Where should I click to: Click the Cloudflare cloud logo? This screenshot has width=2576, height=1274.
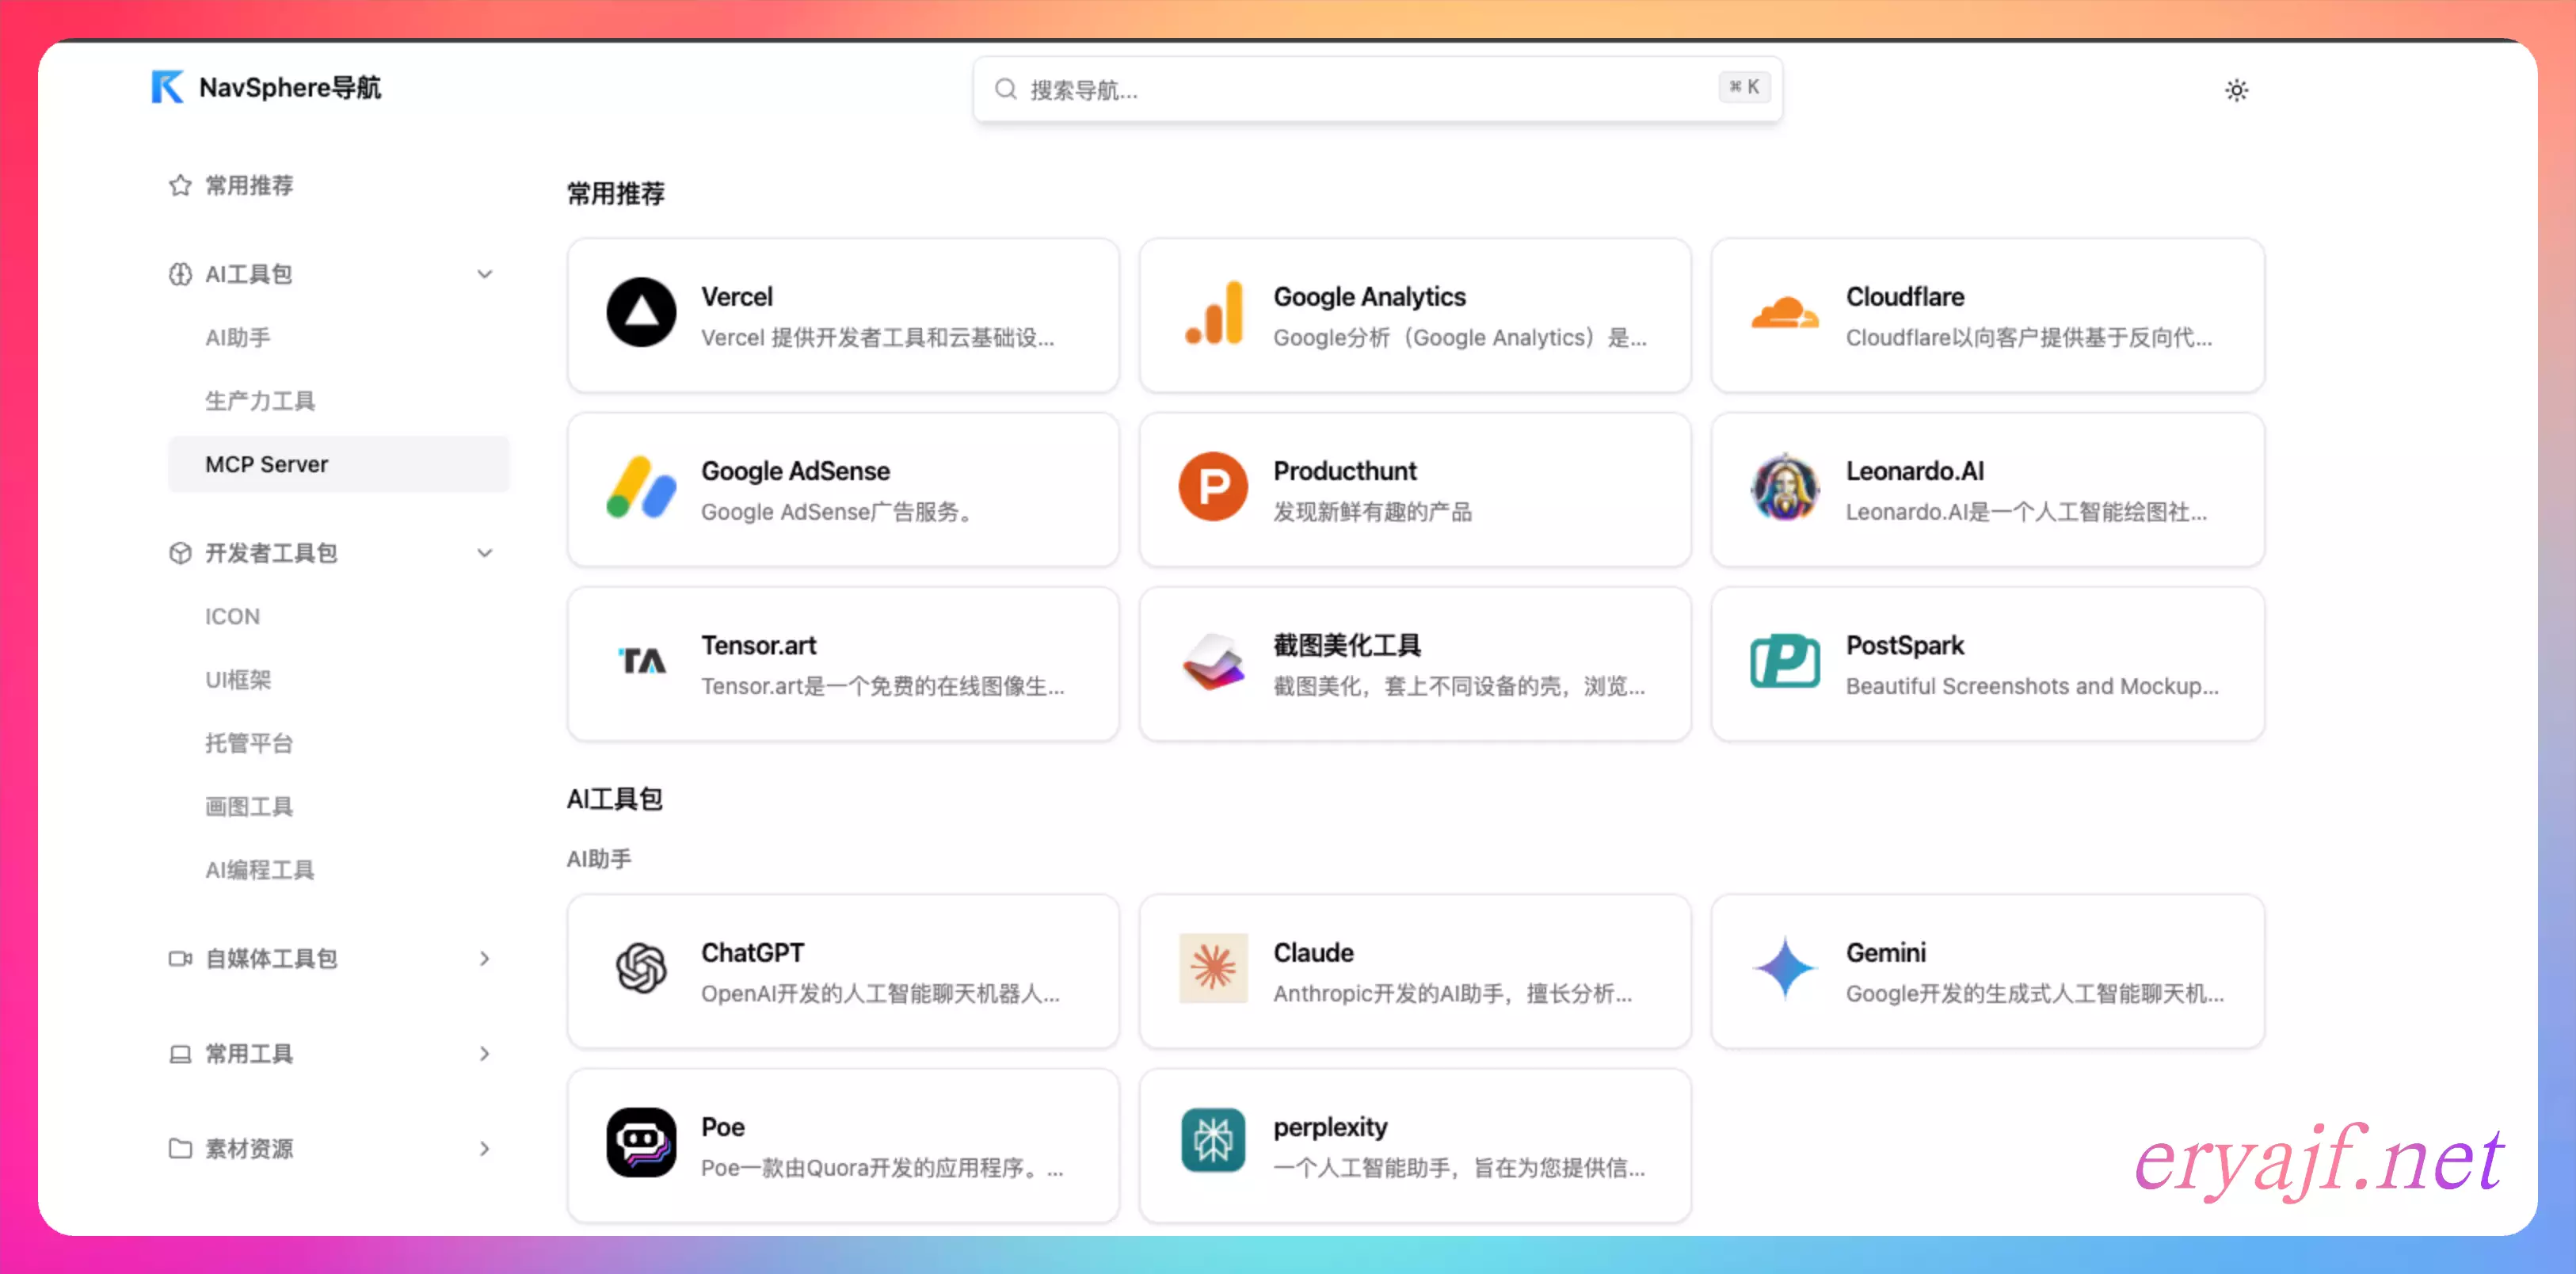tap(1785, 313)
